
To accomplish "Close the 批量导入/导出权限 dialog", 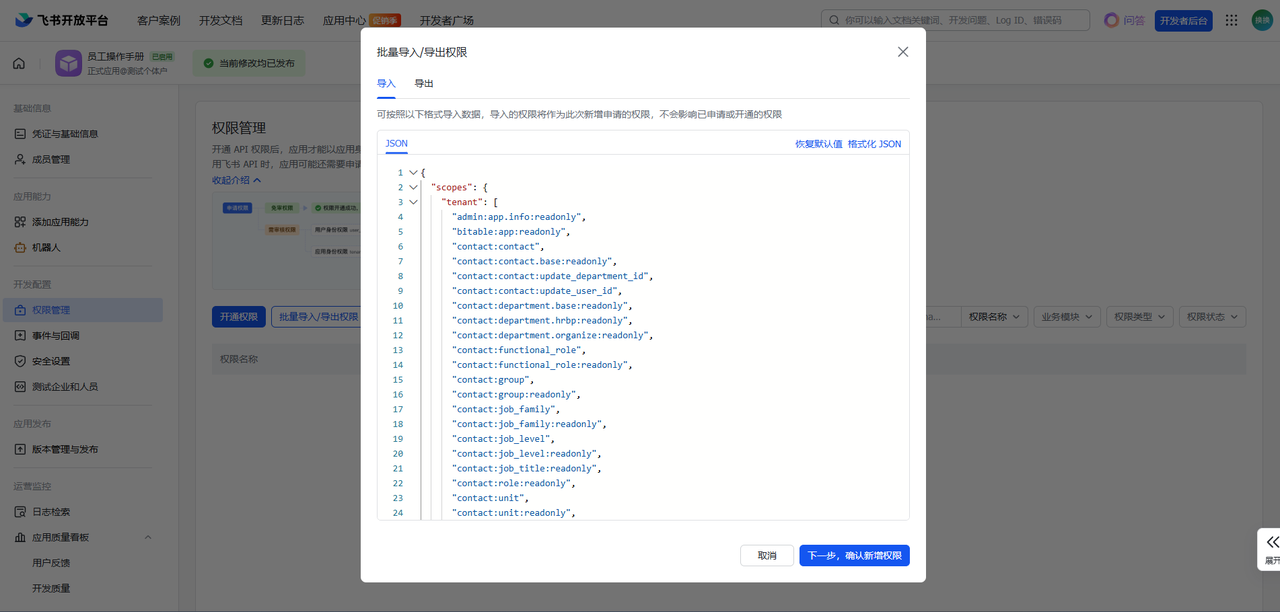I will click(903, 52).
